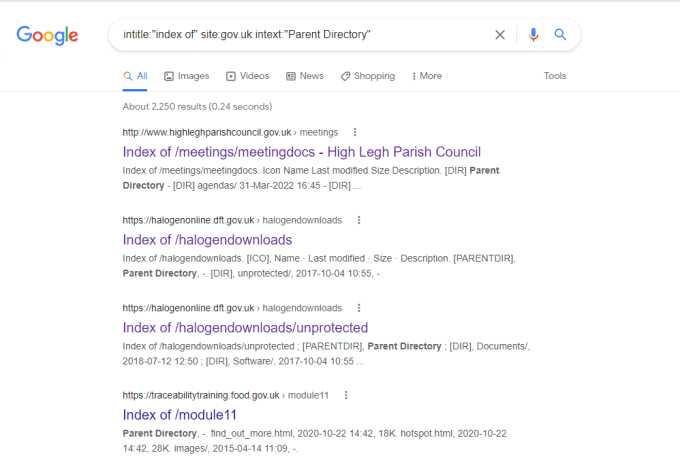Viewport: 680px width, 470px height.
Task: Open Index of /halogendownloads/unprotected result
Action: 245,328
